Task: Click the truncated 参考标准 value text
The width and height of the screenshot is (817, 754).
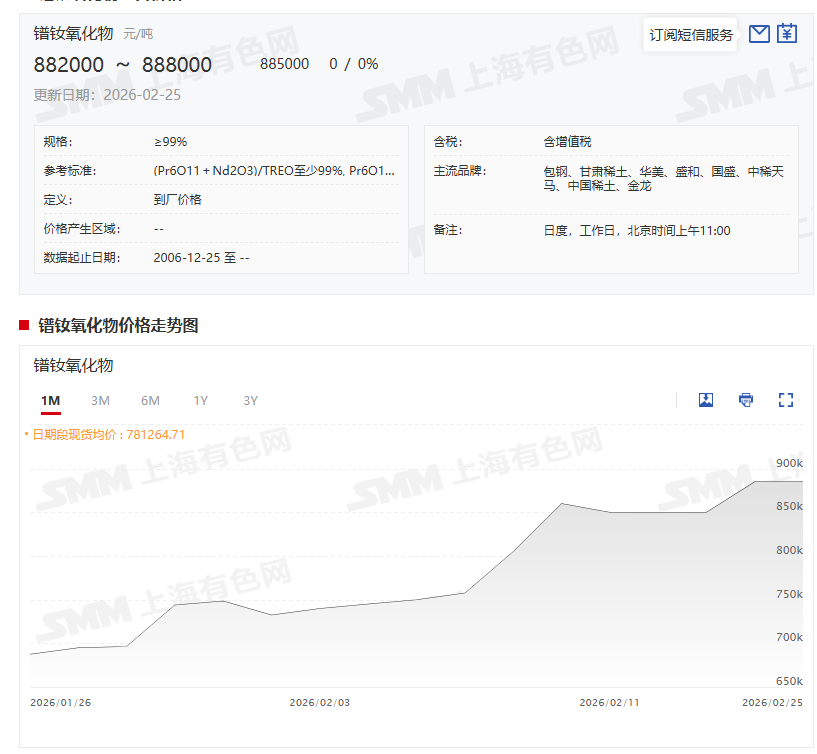Action: click(274, 171)
